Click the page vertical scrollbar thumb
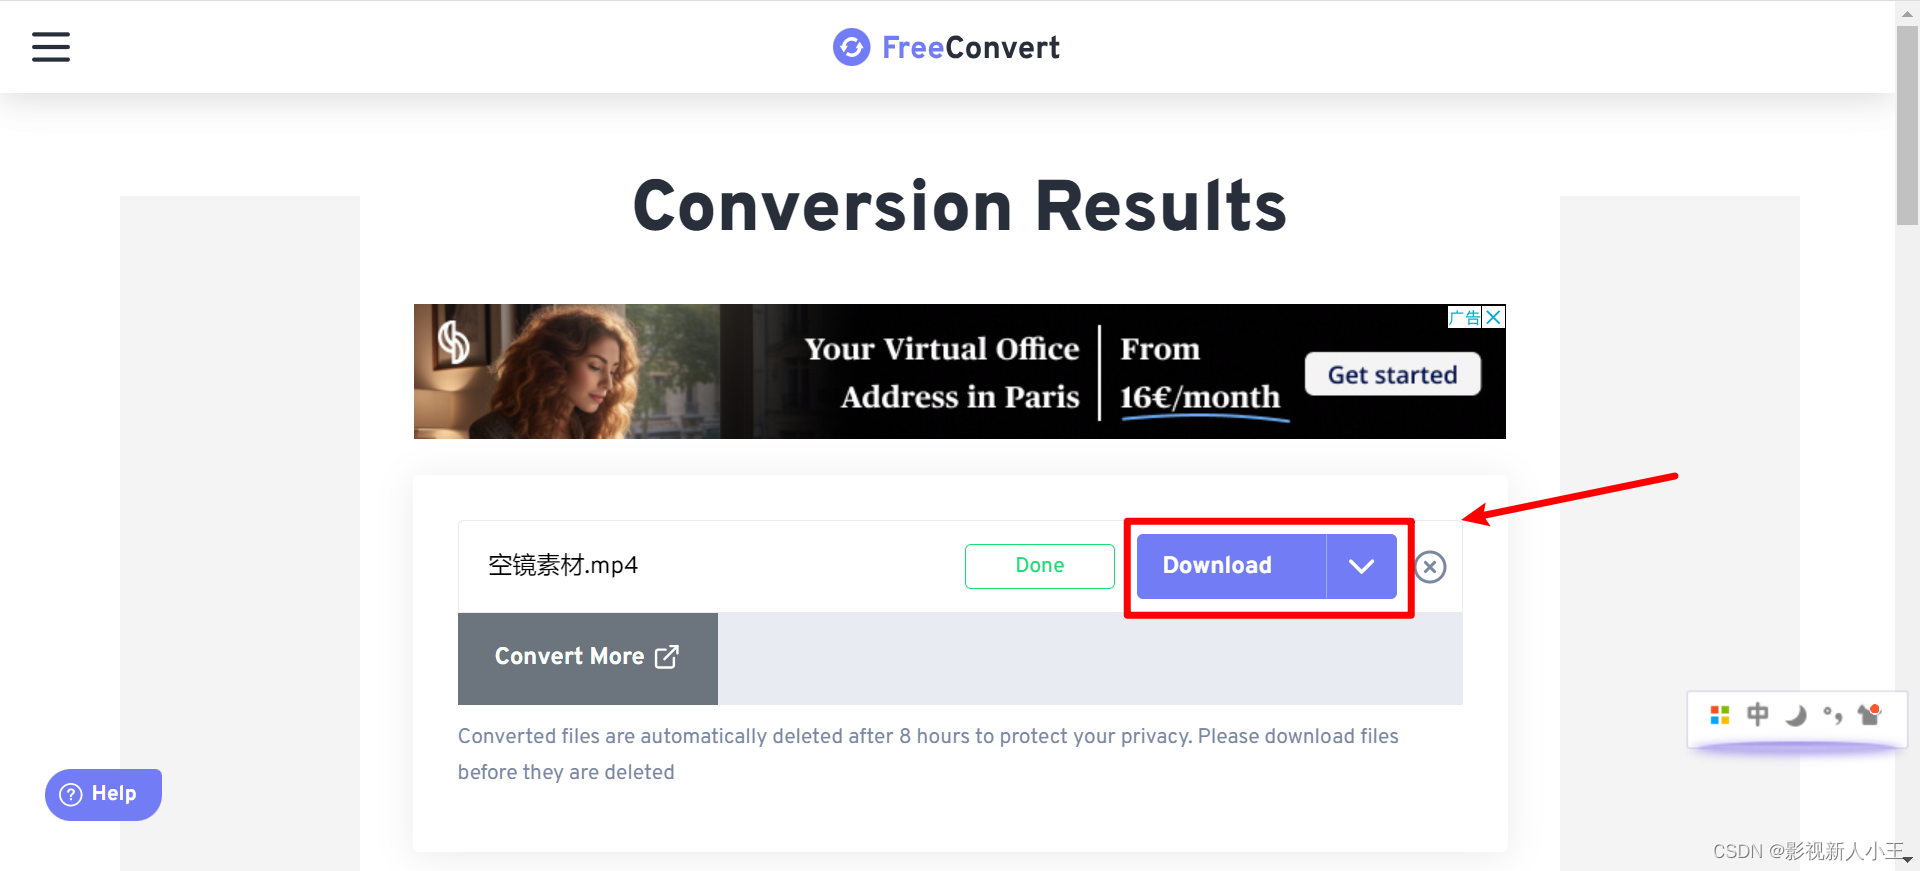 coord(1907,125)
